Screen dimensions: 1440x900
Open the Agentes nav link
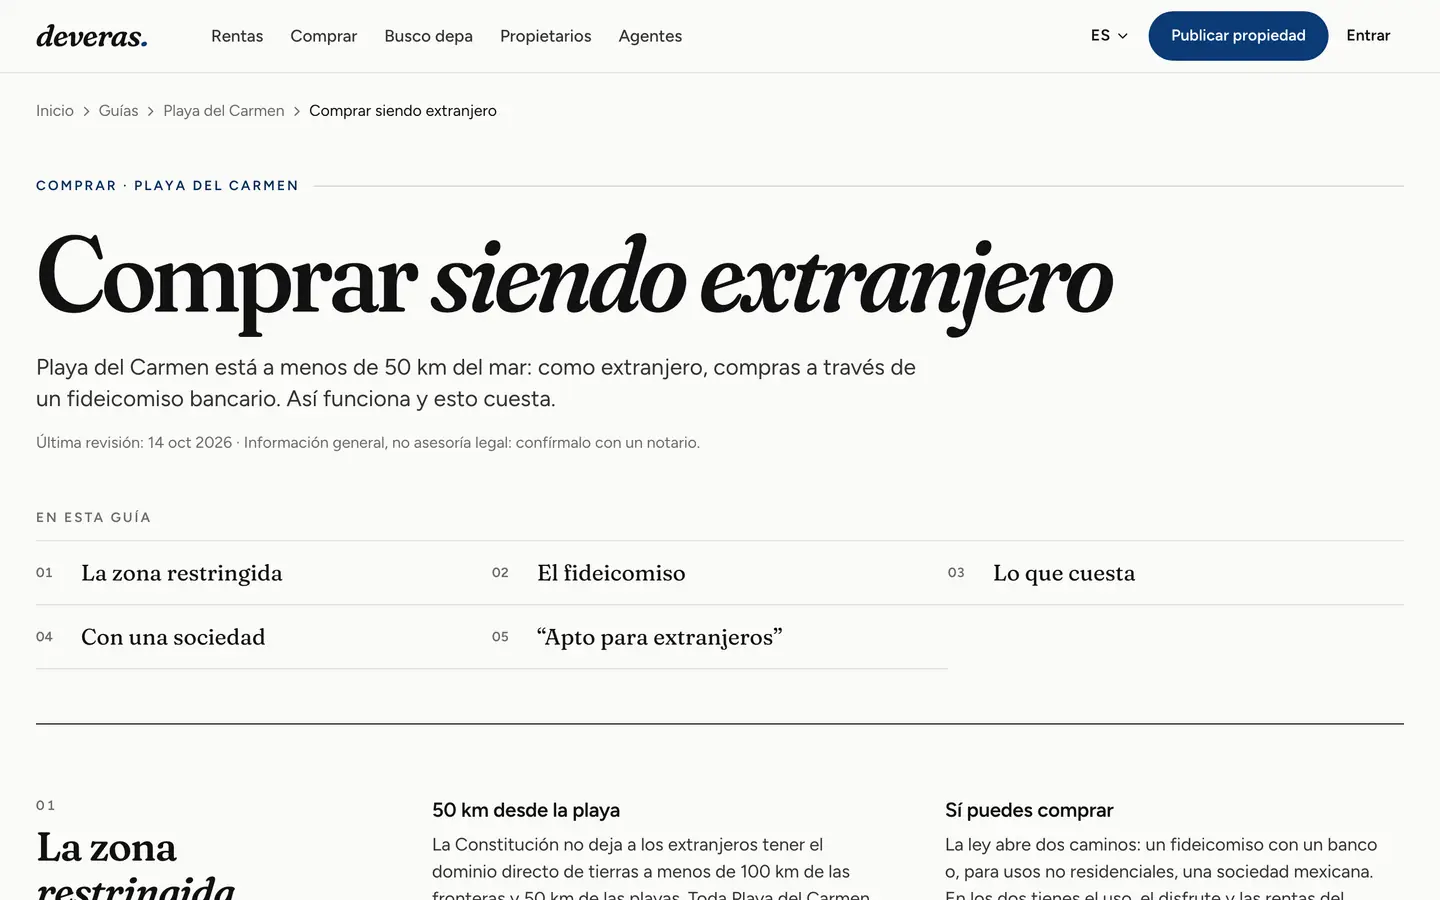coord(650,36)
